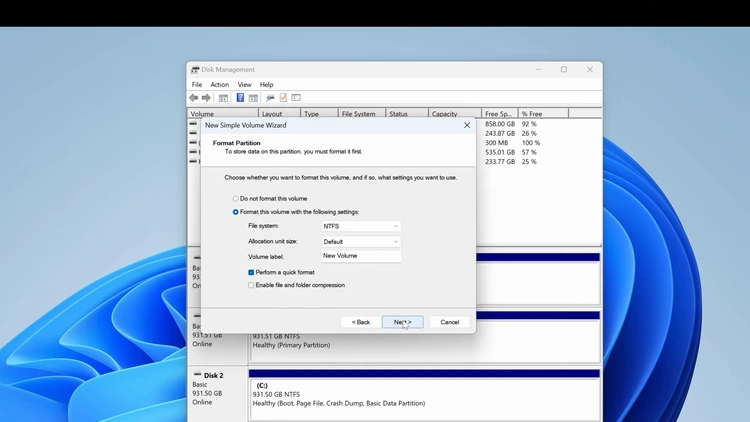Open Help via the blue question-mark icon
This screenshot has height=422, width=750.
point(240,98)
